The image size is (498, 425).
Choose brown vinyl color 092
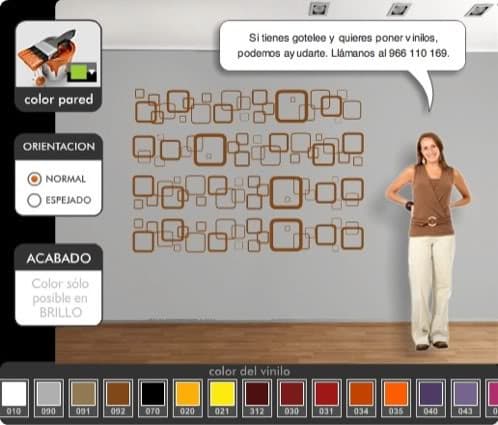point(118,398)
